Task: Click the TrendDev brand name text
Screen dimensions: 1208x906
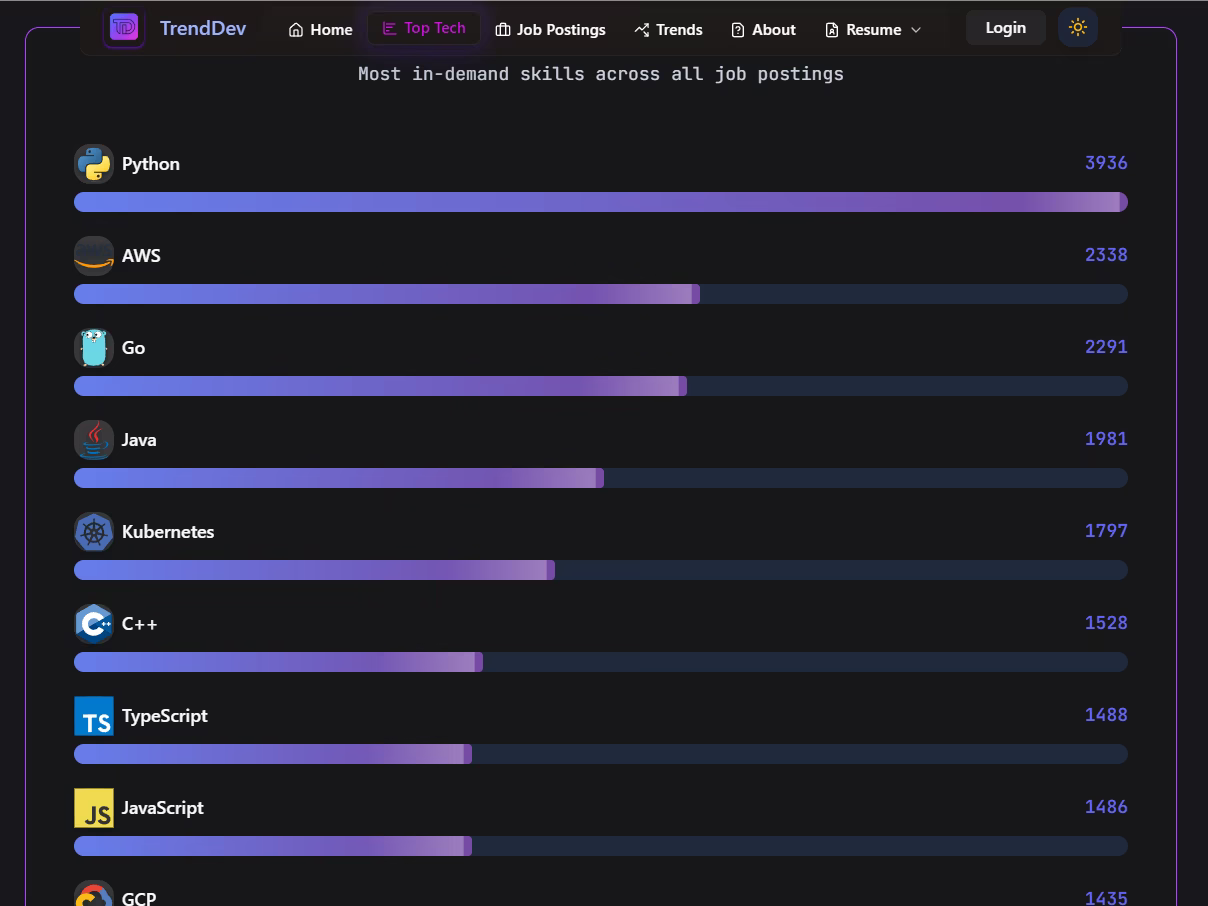Action: point(202,28)
